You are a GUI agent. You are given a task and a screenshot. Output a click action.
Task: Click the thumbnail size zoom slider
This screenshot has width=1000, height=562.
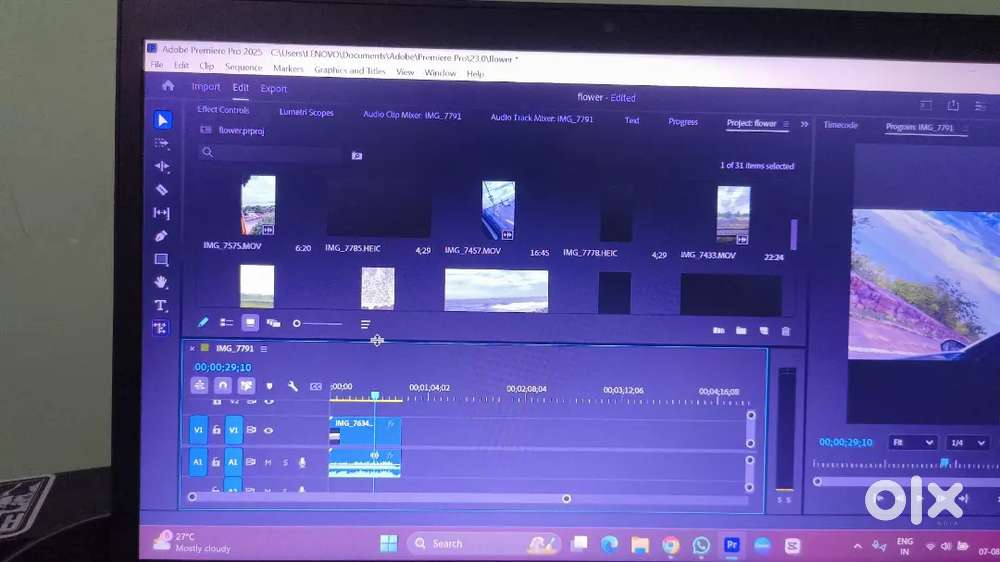318,323
